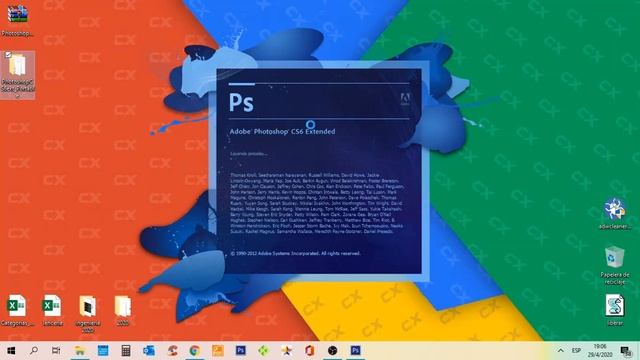Click the green diamond taskbar icon
This screenshot has width=640, height=360.
(264, 351)
